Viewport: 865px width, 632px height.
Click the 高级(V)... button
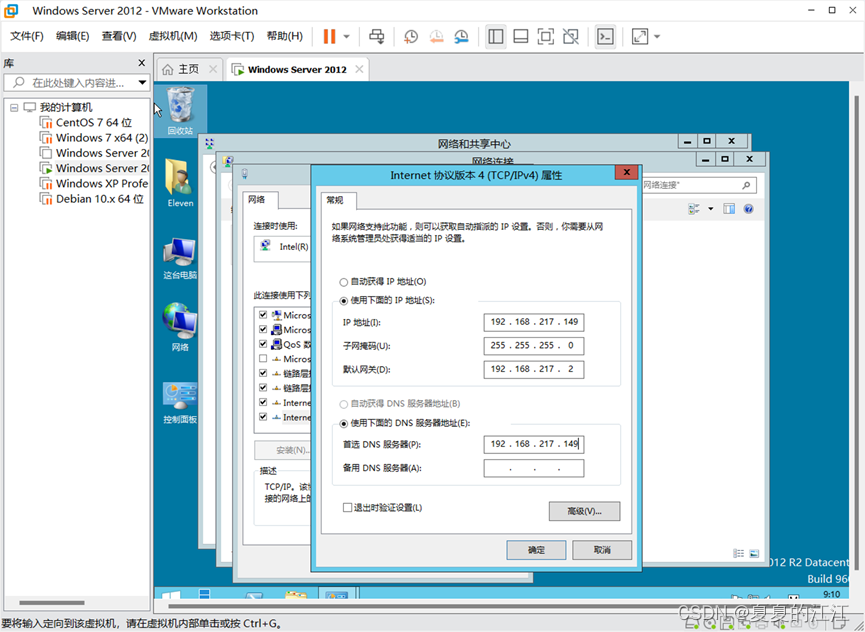pos(584,511)
